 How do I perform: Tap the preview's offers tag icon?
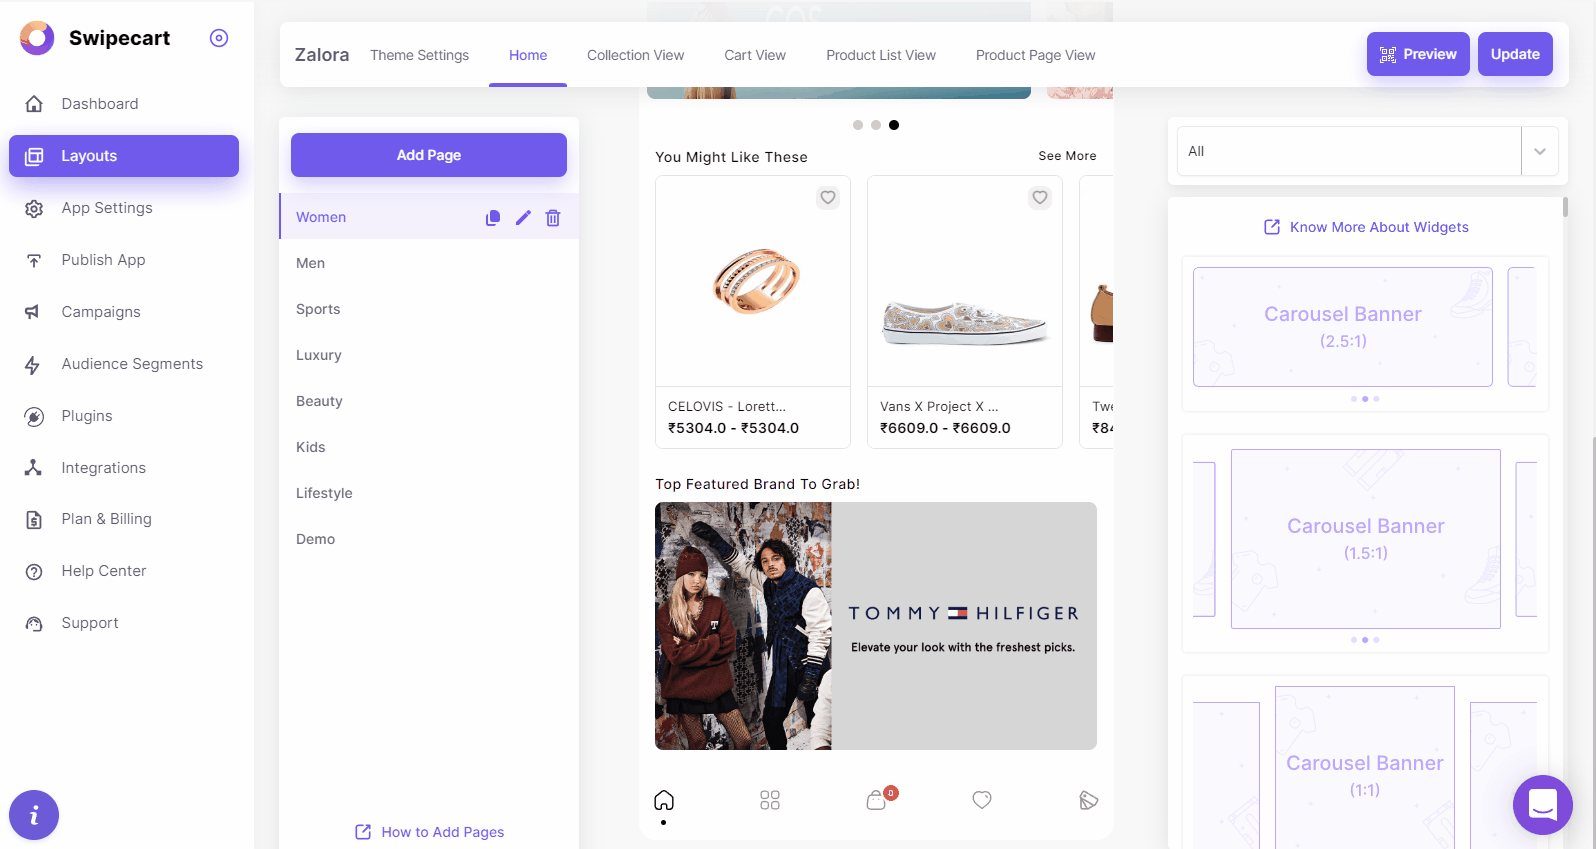(1089, 800)
